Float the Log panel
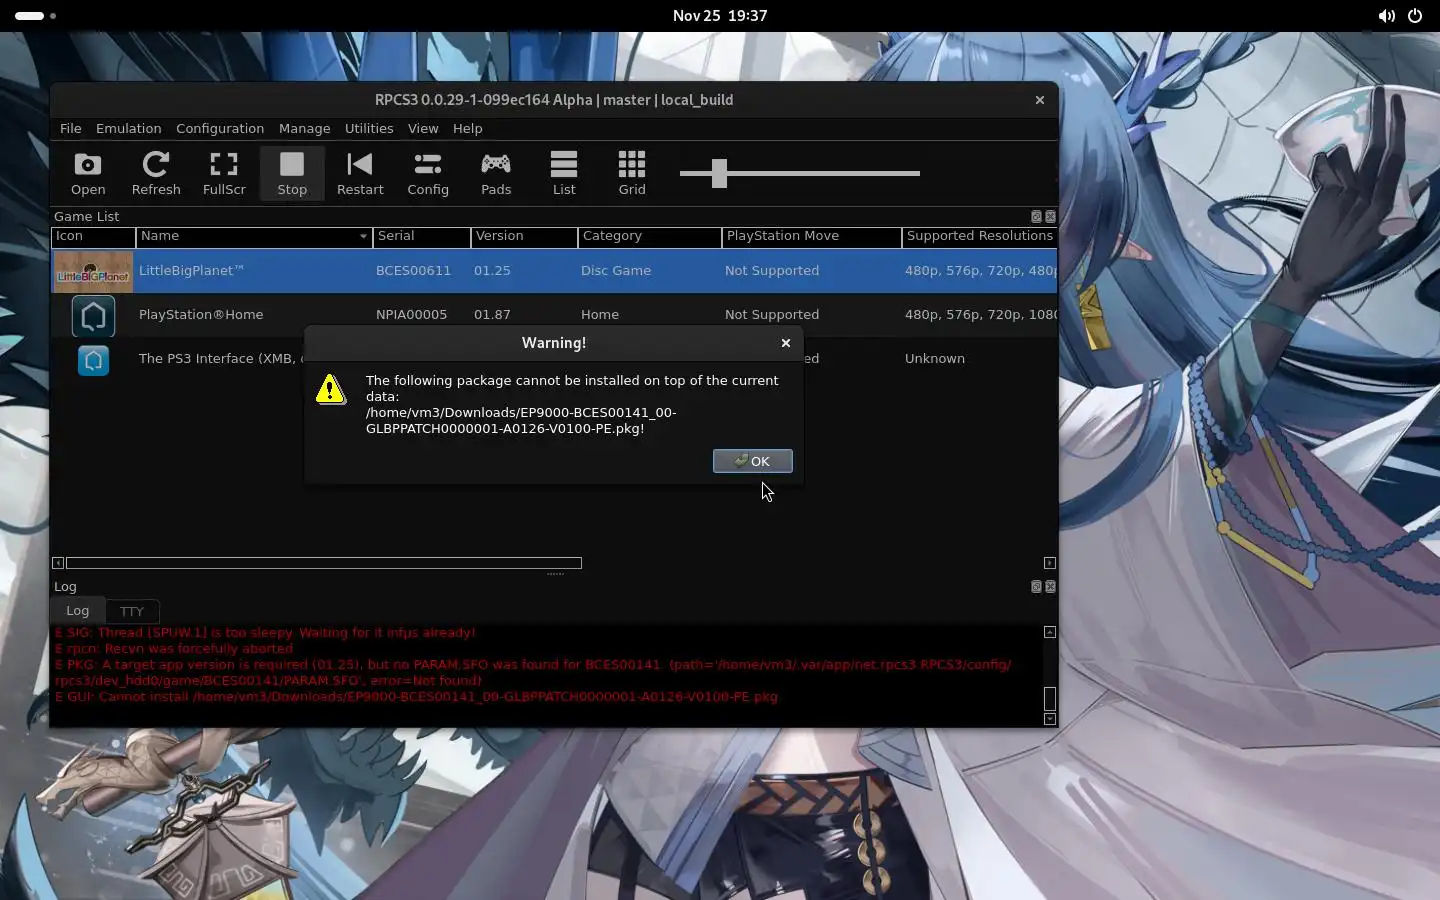1440x900 pixels. point(1036,586)
